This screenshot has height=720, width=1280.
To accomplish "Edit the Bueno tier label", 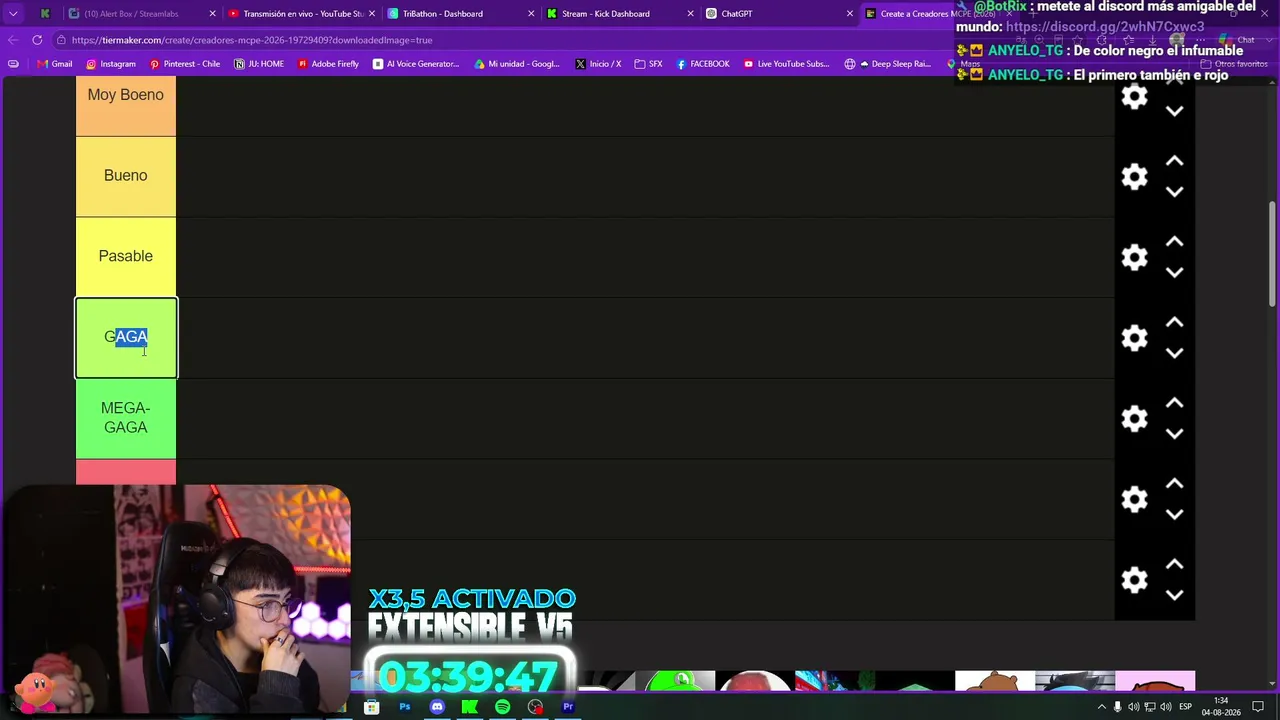I will point(126,175).
